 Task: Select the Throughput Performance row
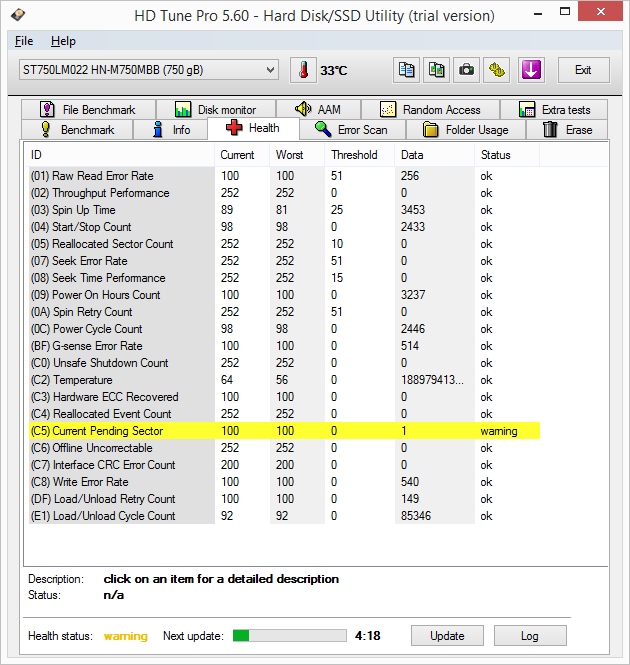point(284,193)
